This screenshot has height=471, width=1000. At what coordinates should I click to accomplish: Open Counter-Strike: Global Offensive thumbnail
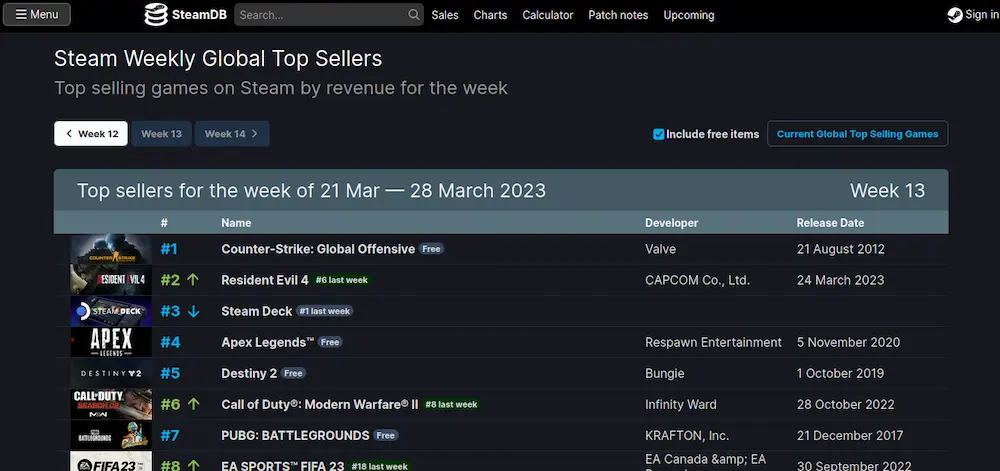(111, 249)
